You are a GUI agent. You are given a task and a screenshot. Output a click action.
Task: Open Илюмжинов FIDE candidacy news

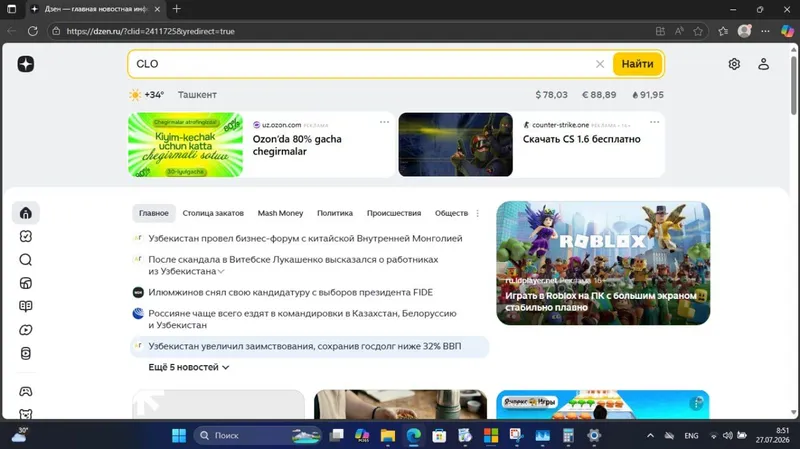(x=290, y=292)
